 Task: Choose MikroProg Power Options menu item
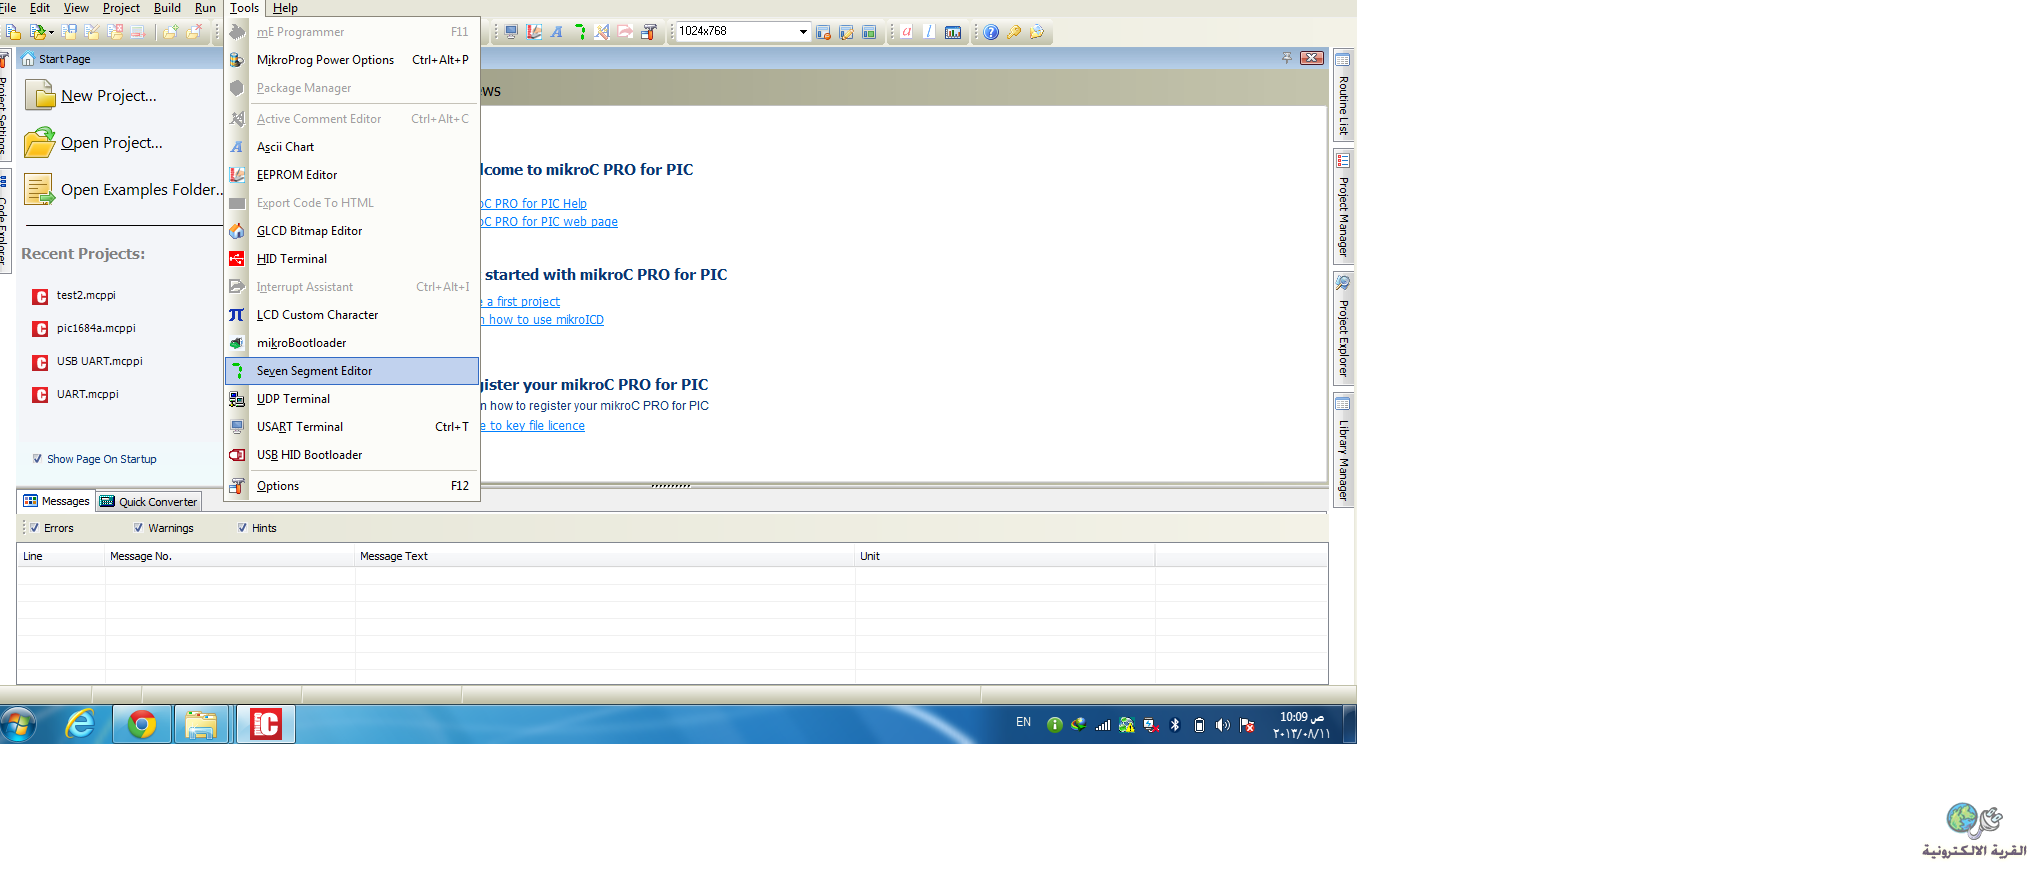(x=352, y=60)
